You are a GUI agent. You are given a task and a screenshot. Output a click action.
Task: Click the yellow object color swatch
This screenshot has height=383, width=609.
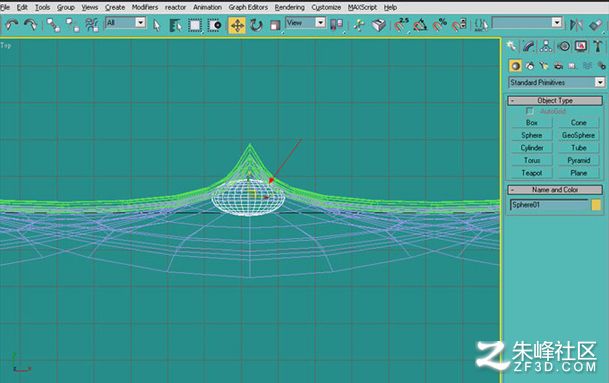tap(596, 205)
